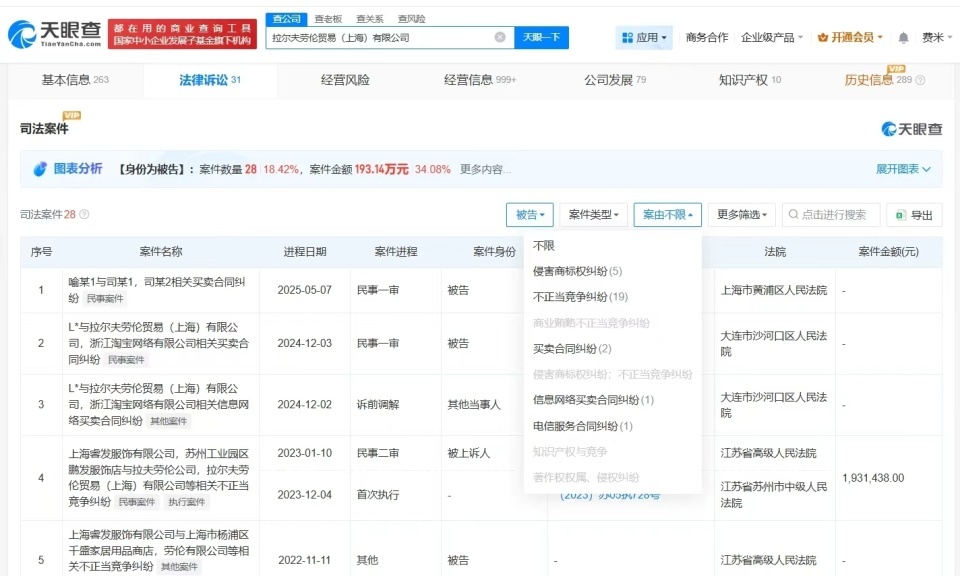Clear the company search using the X icon
This screenshot has height=576, width=960.
click(x=499, y=36)
